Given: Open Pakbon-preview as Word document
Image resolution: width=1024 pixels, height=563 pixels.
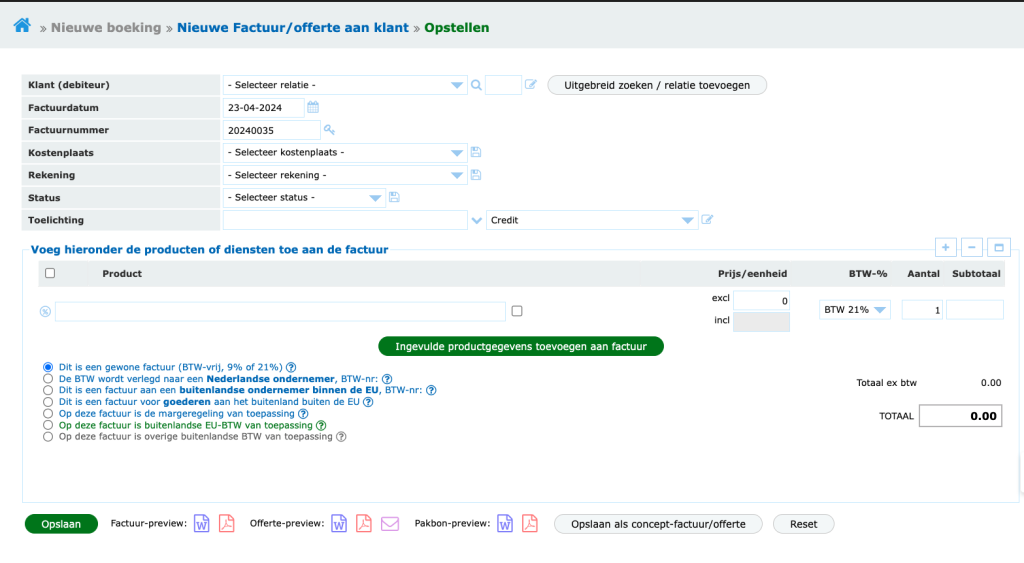Looking at the screenshot, I should (505, 524).
